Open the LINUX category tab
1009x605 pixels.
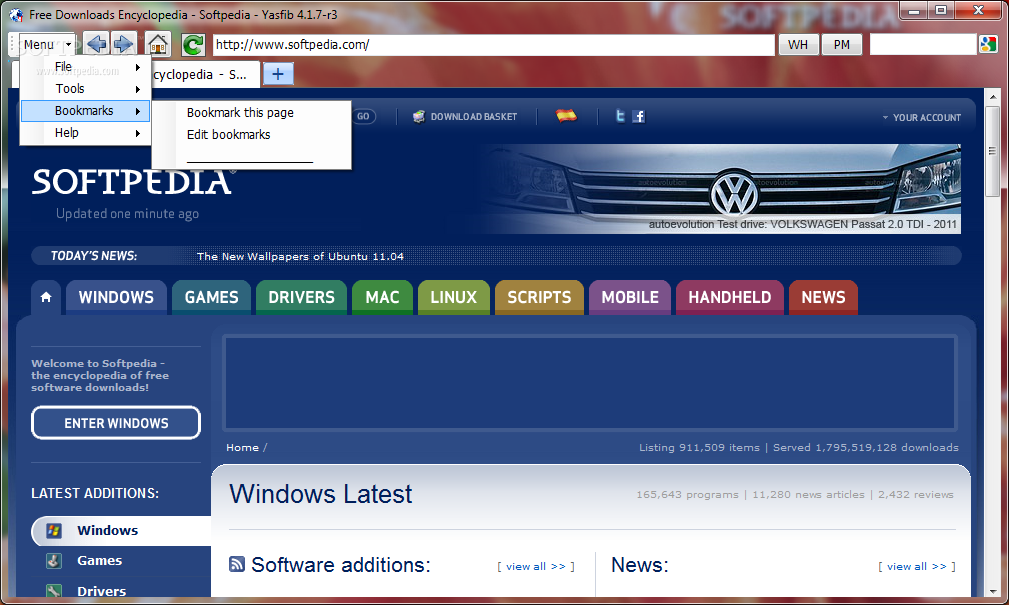tap(454, 297)
